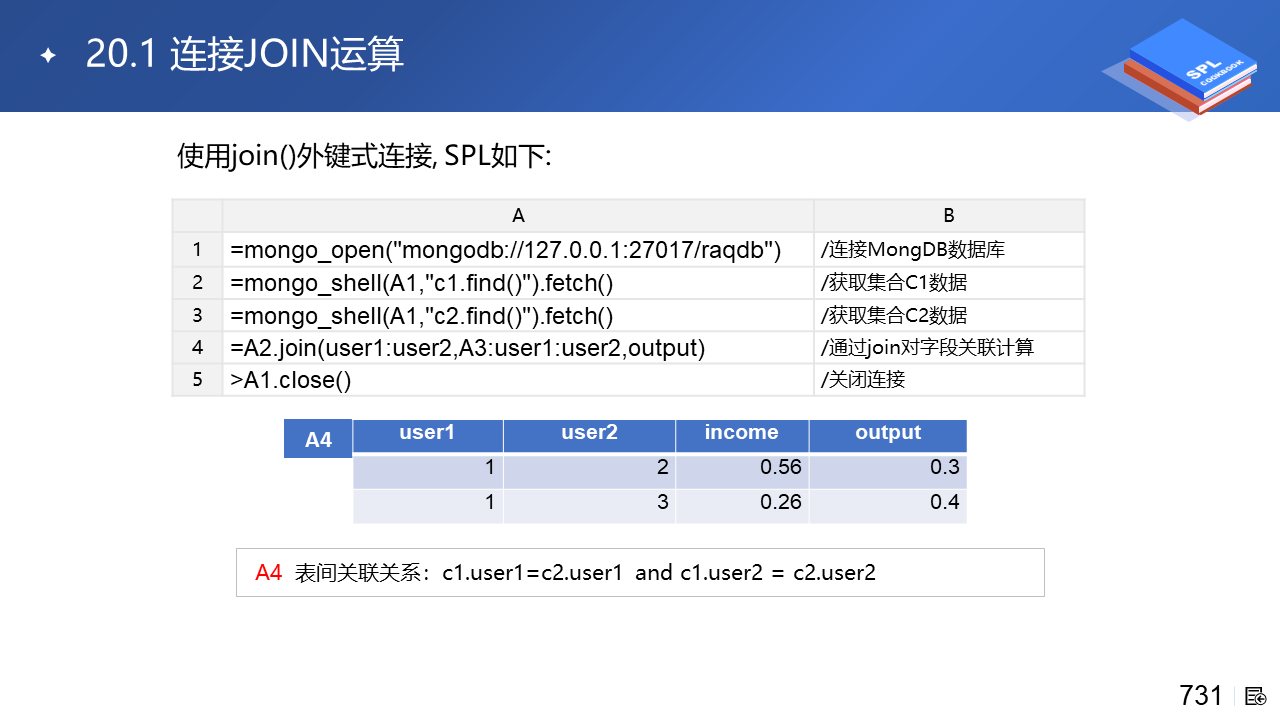Click the slide title "20.1 连接JOIN运算"
Viewport: 1280px width, 720px height.
coord(245,54)
